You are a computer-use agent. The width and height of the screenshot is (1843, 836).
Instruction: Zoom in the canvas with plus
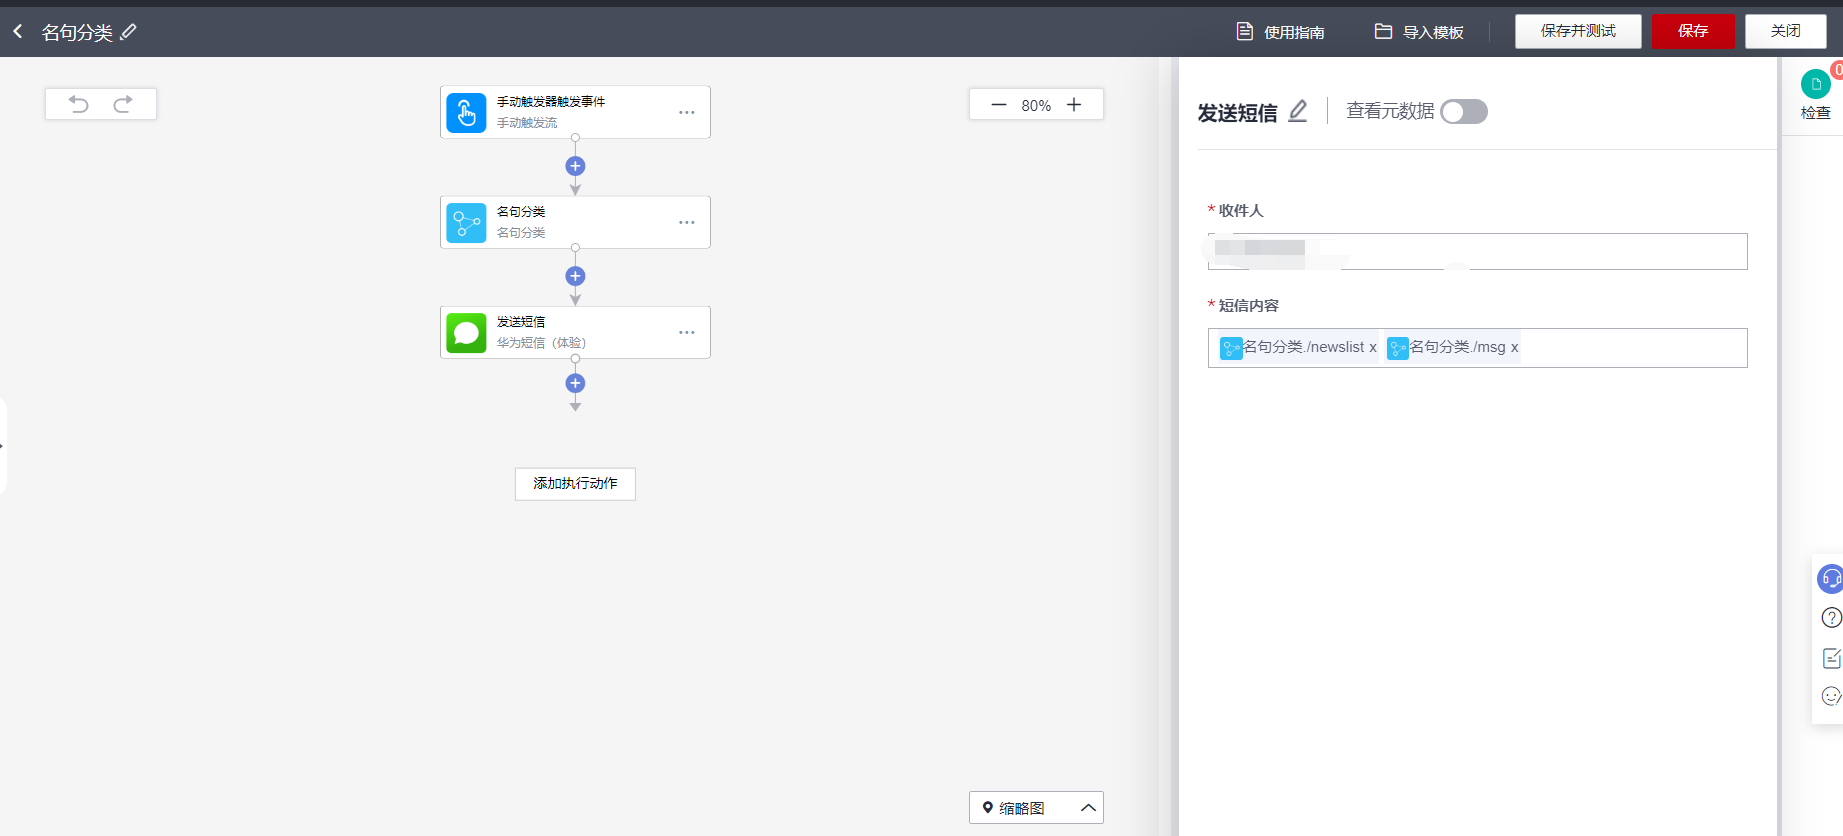[1074, 105]
